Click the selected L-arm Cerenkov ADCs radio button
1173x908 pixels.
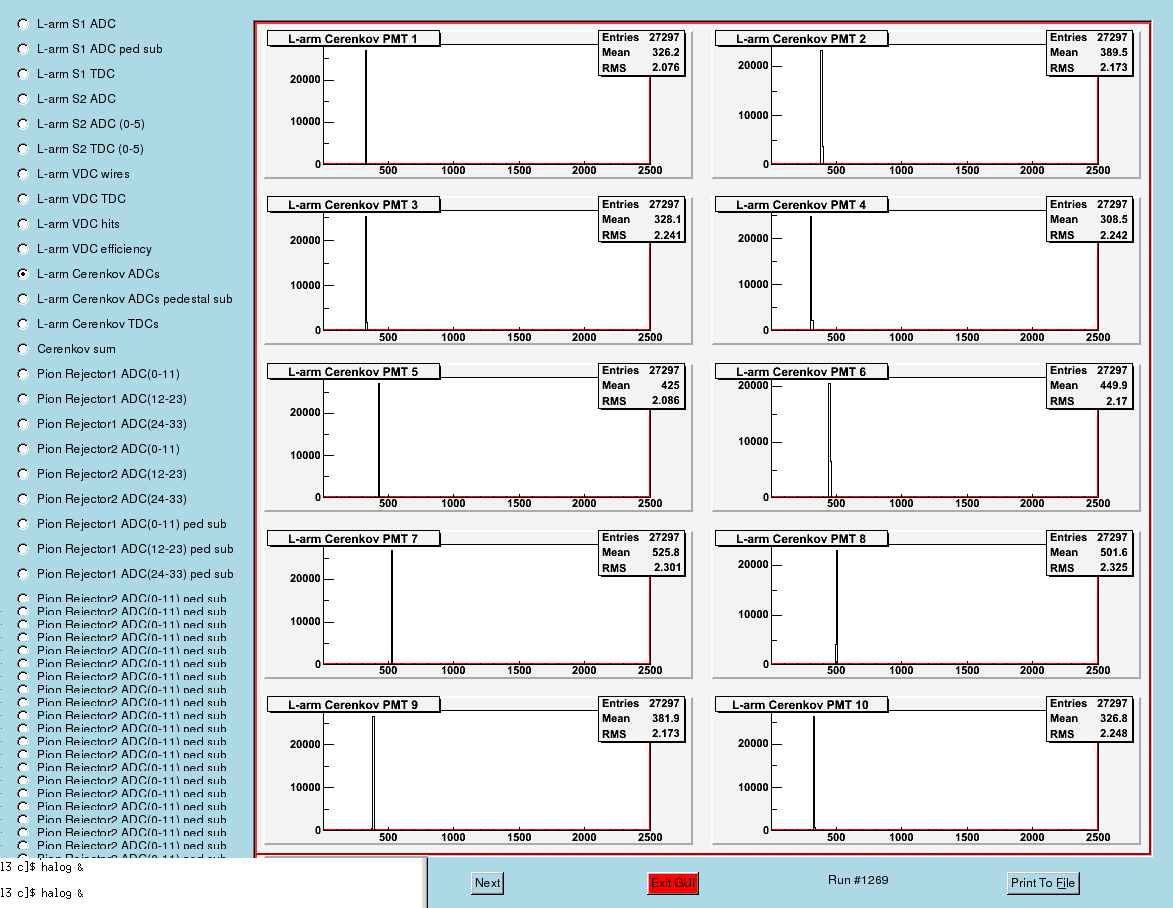click(x=23, y=274)
